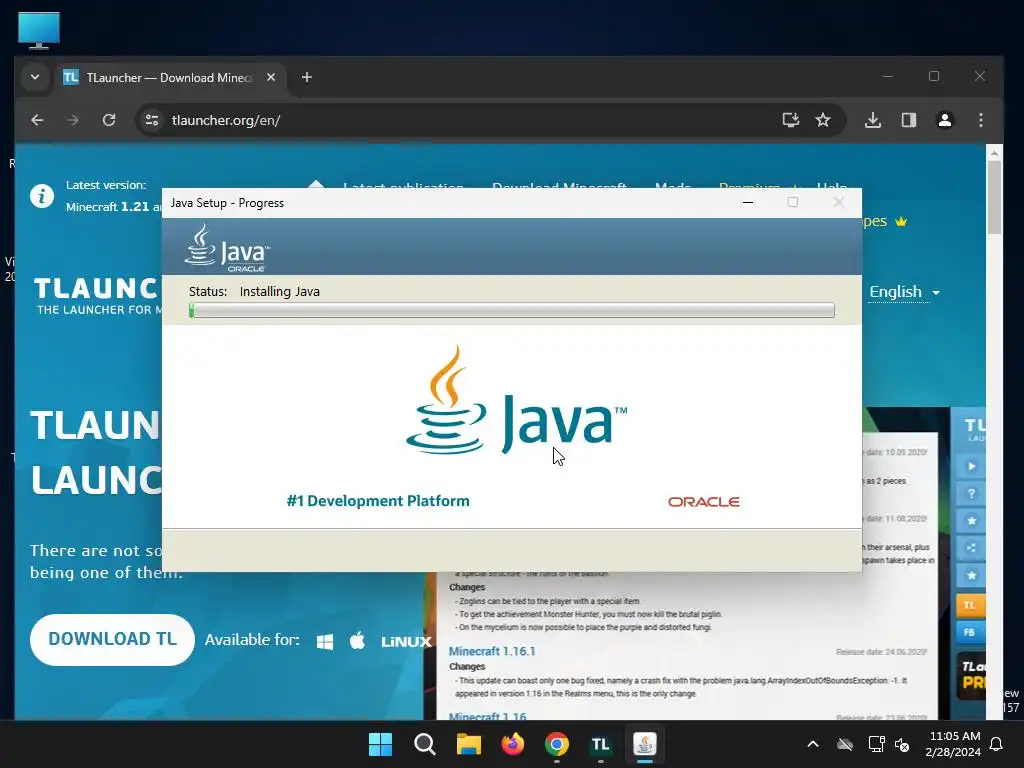Open the Windows Start menu
This screenshot has height=768, width=1024.
tap(380, 744)
